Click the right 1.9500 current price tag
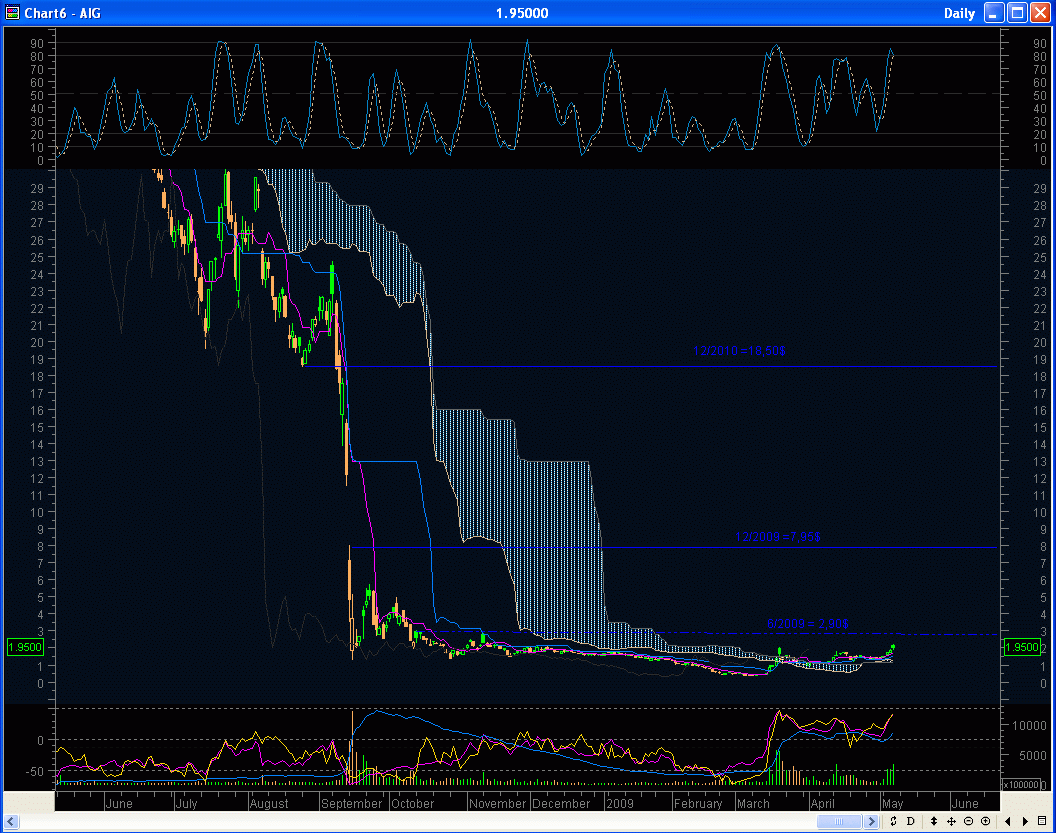Viewport: 1056px width, 833px height. 1022,647
